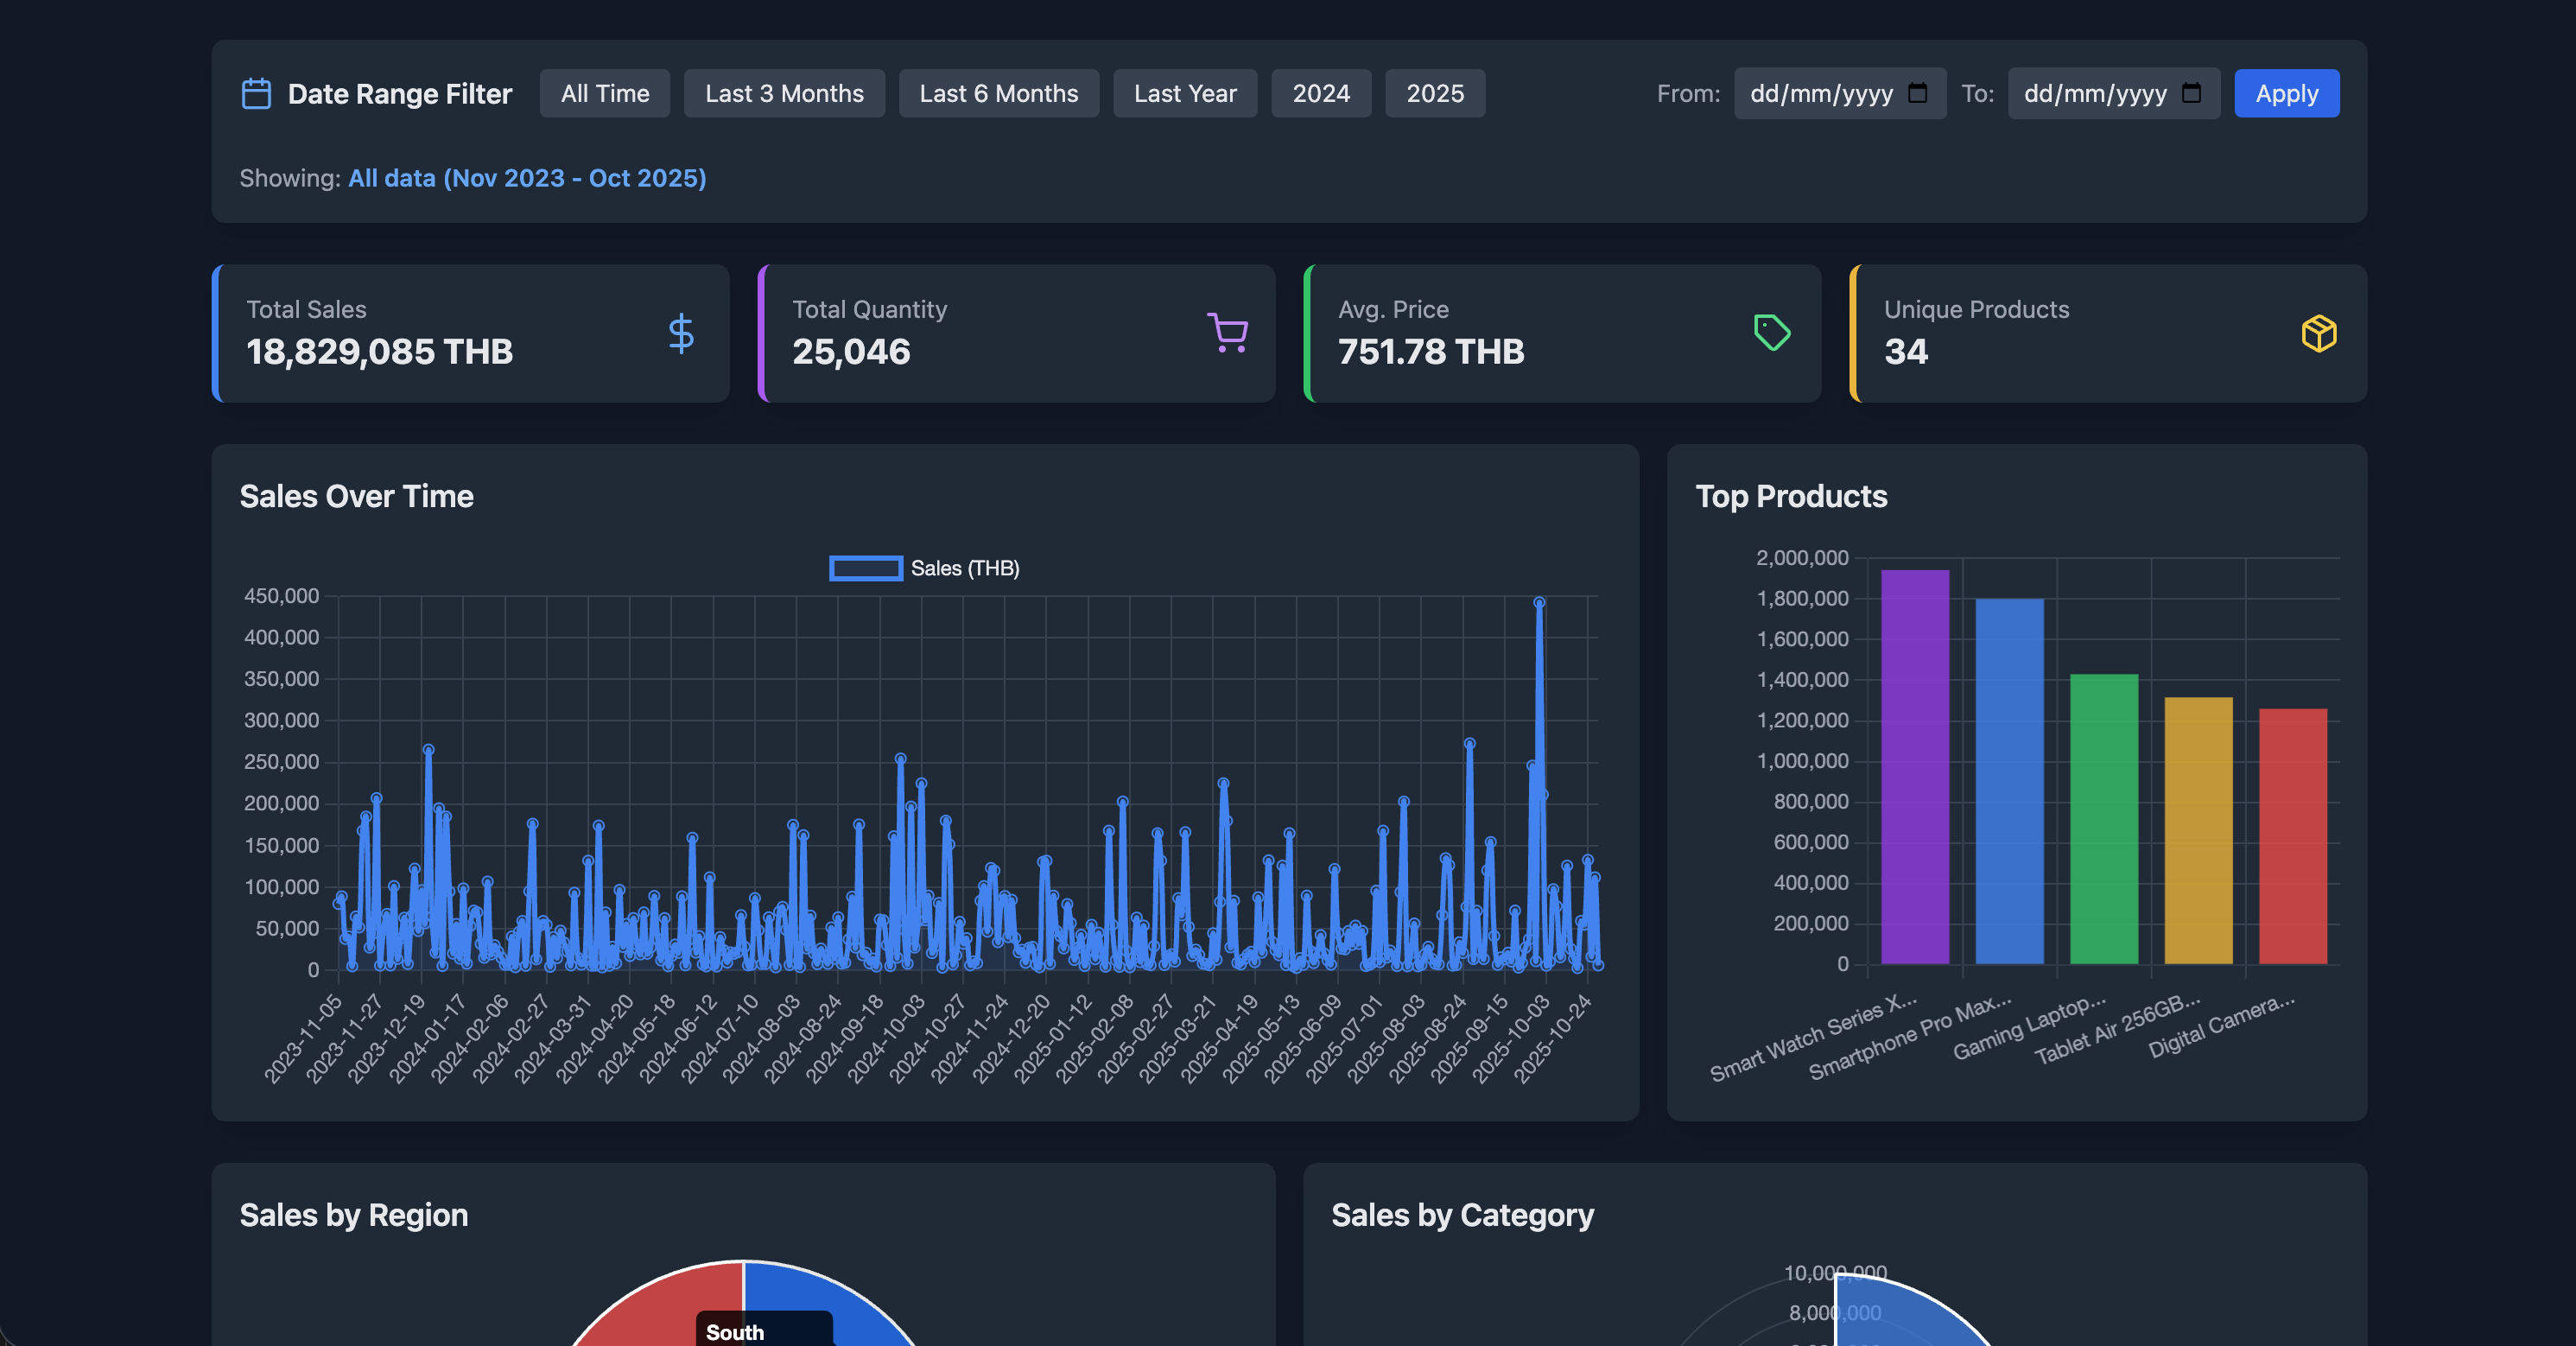Screen dimensions: 2576x1346
Task: Click the To date input field
Action: pos(2094,94)
